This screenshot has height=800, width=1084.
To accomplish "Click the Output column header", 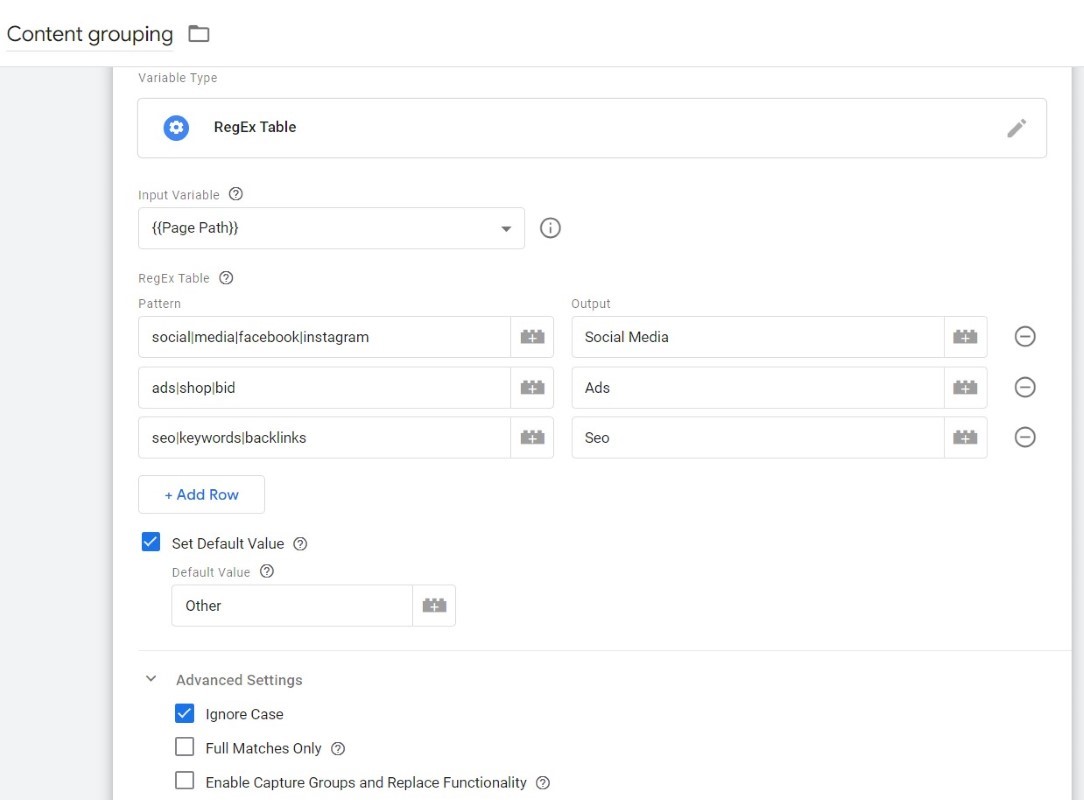I will coord(591,304).
